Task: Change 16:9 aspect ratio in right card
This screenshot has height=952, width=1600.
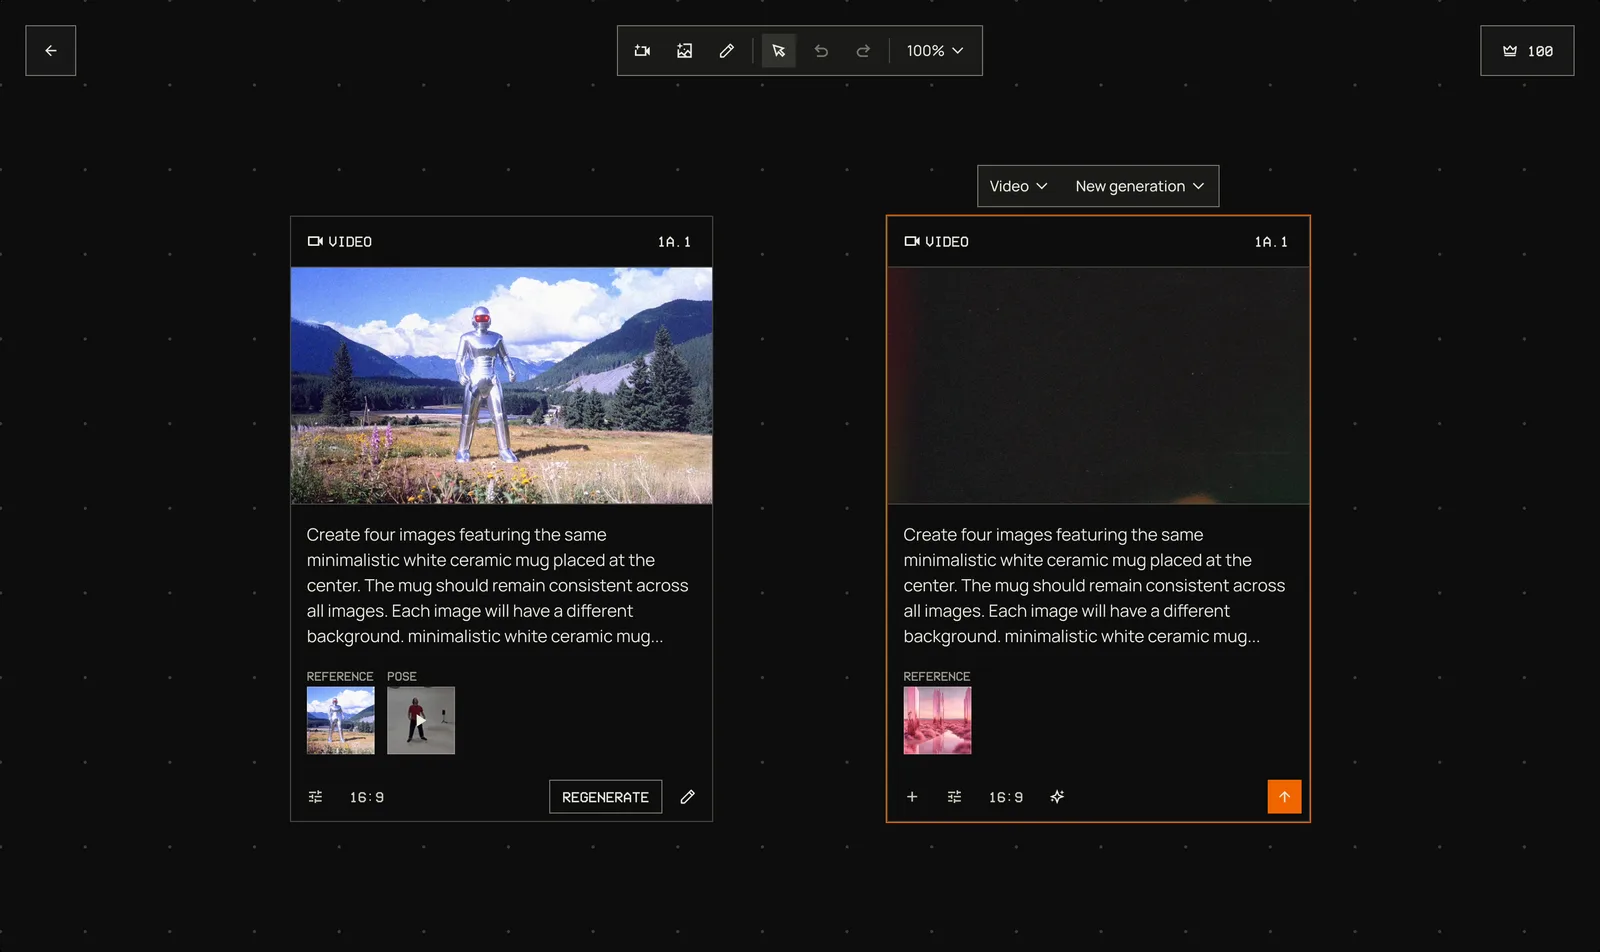Action: click(x=1005, y=797)
